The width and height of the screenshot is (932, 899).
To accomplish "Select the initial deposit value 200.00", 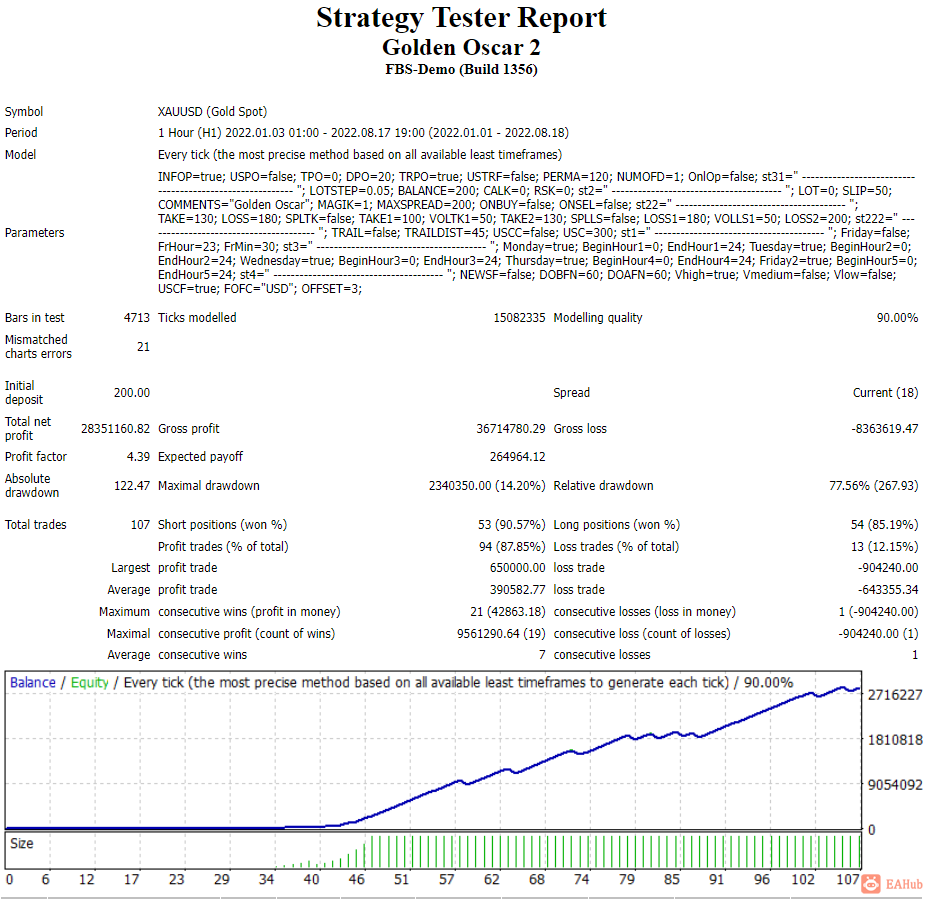I will pyautogui.click(x=132, y=393).
